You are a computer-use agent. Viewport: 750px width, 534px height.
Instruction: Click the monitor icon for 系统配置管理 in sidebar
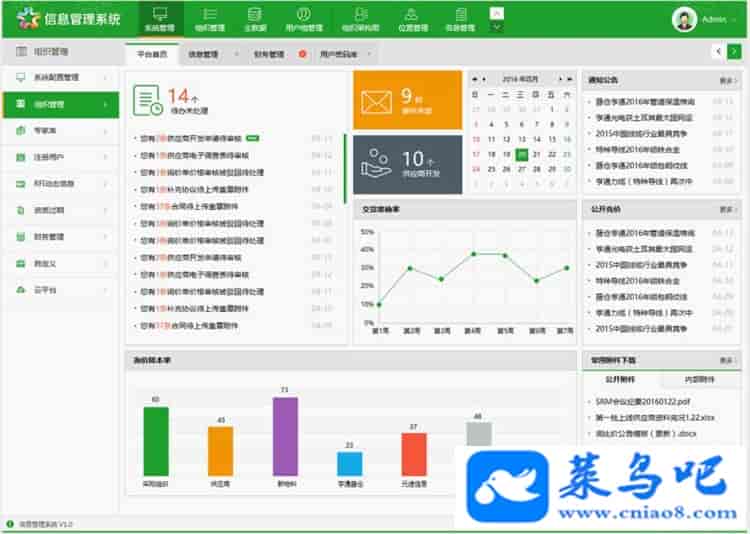21,77
